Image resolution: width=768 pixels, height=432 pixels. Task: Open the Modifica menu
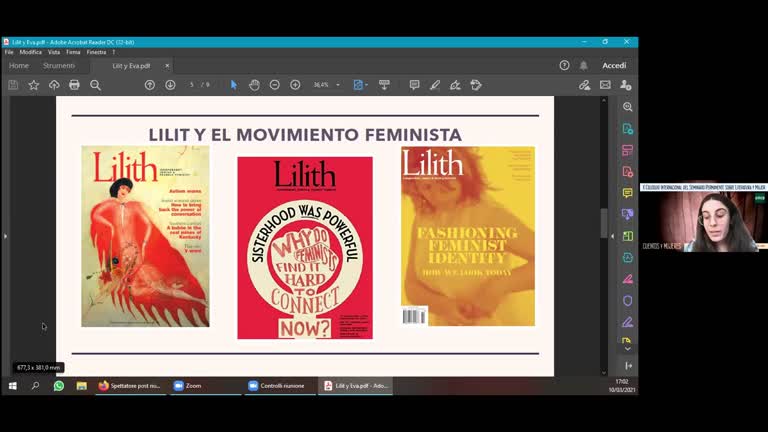(x=31, y=52)
